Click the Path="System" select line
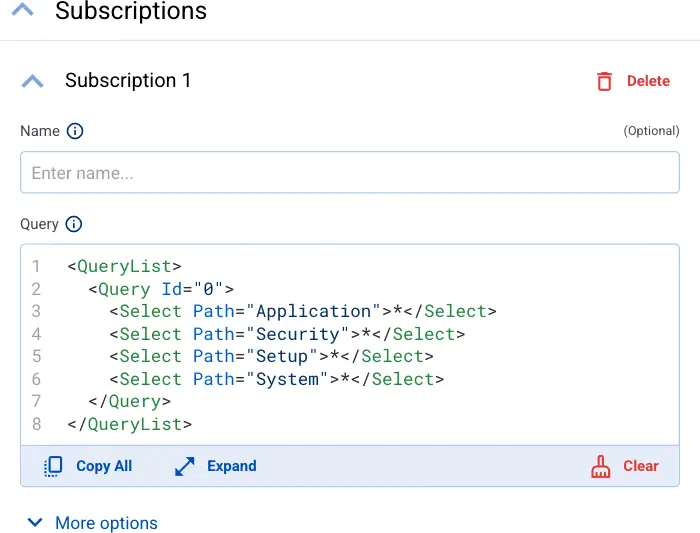 [277, 379]
